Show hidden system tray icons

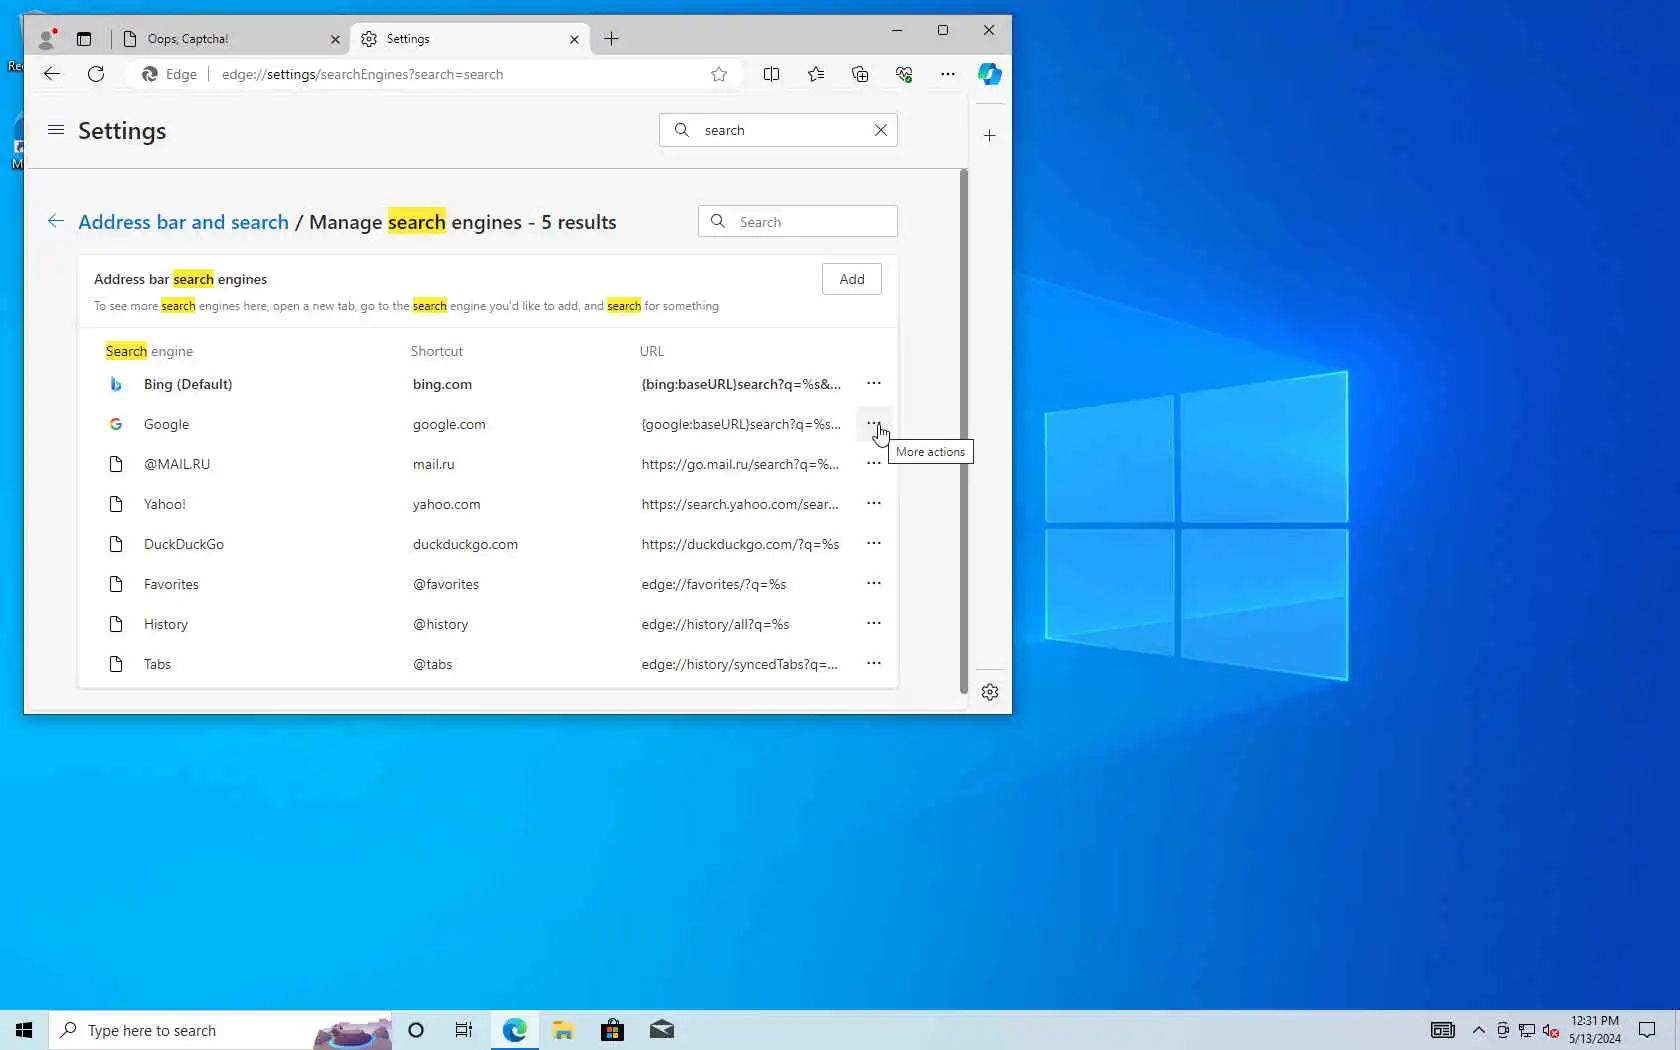click(1479, 1030)
